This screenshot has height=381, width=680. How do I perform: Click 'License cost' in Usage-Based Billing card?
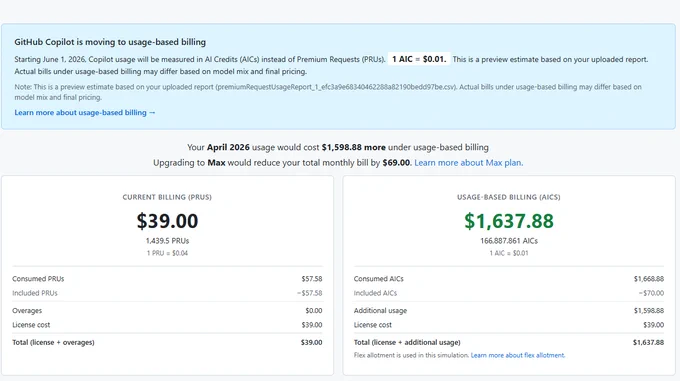373,325
